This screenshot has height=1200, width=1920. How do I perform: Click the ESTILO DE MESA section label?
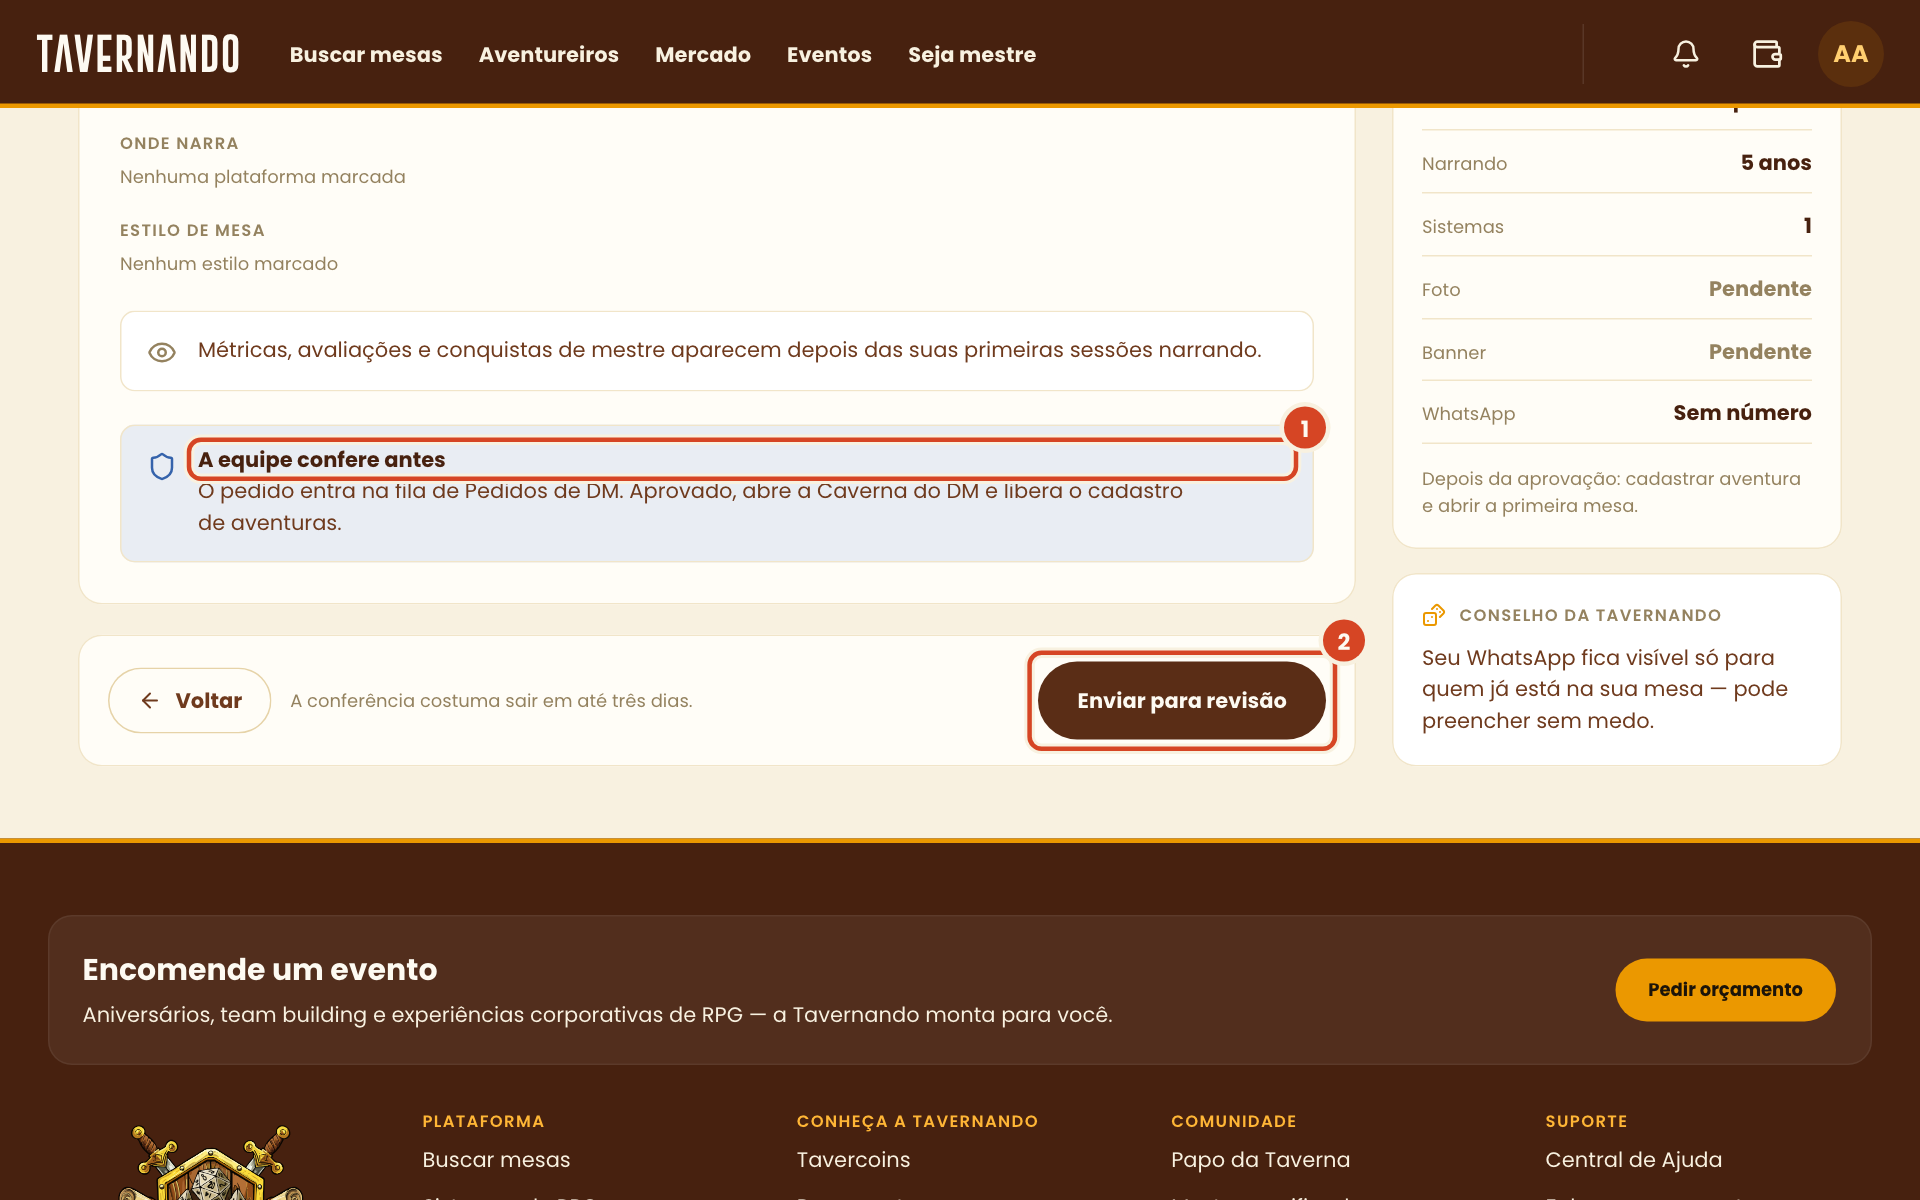[x=192, y=230]
